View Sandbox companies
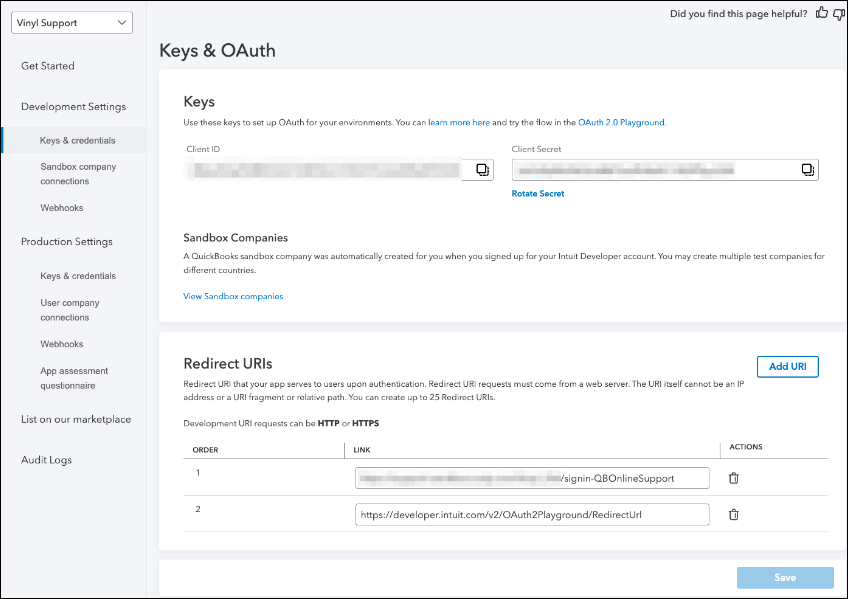 [x=233, y=296]
